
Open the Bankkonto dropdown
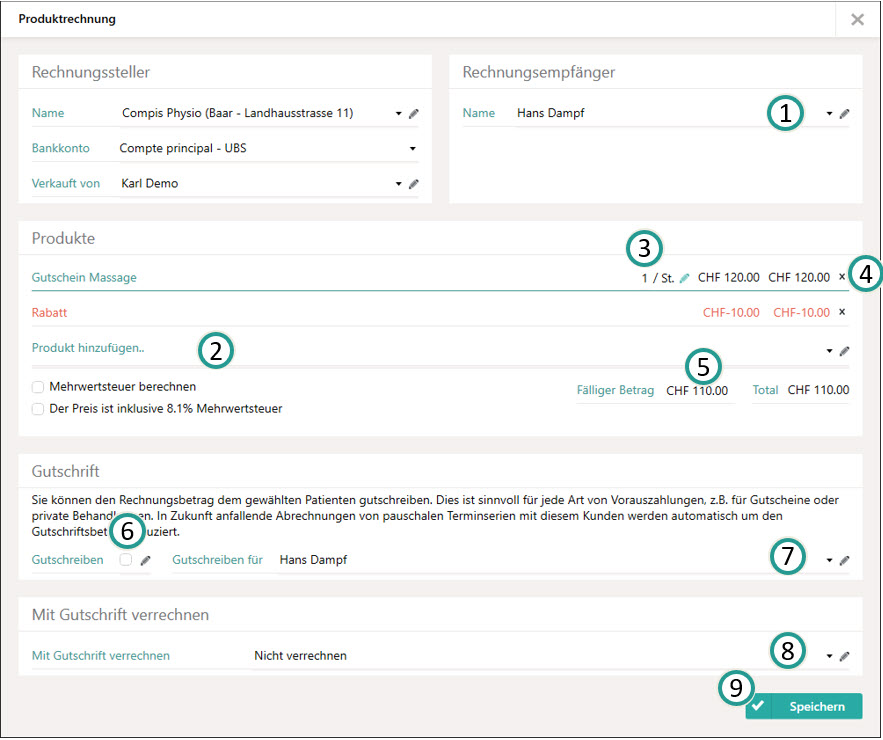[x=413, y=149]
